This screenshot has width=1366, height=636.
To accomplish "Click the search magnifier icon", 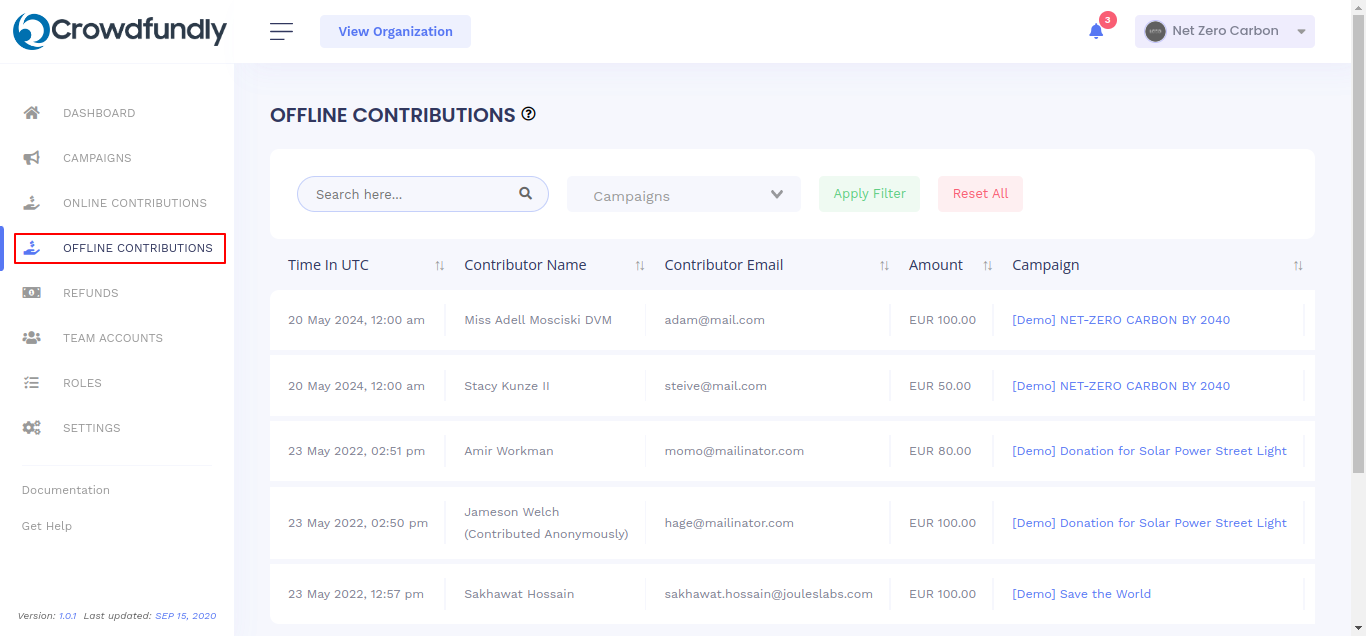I will [x=526, y=194].
